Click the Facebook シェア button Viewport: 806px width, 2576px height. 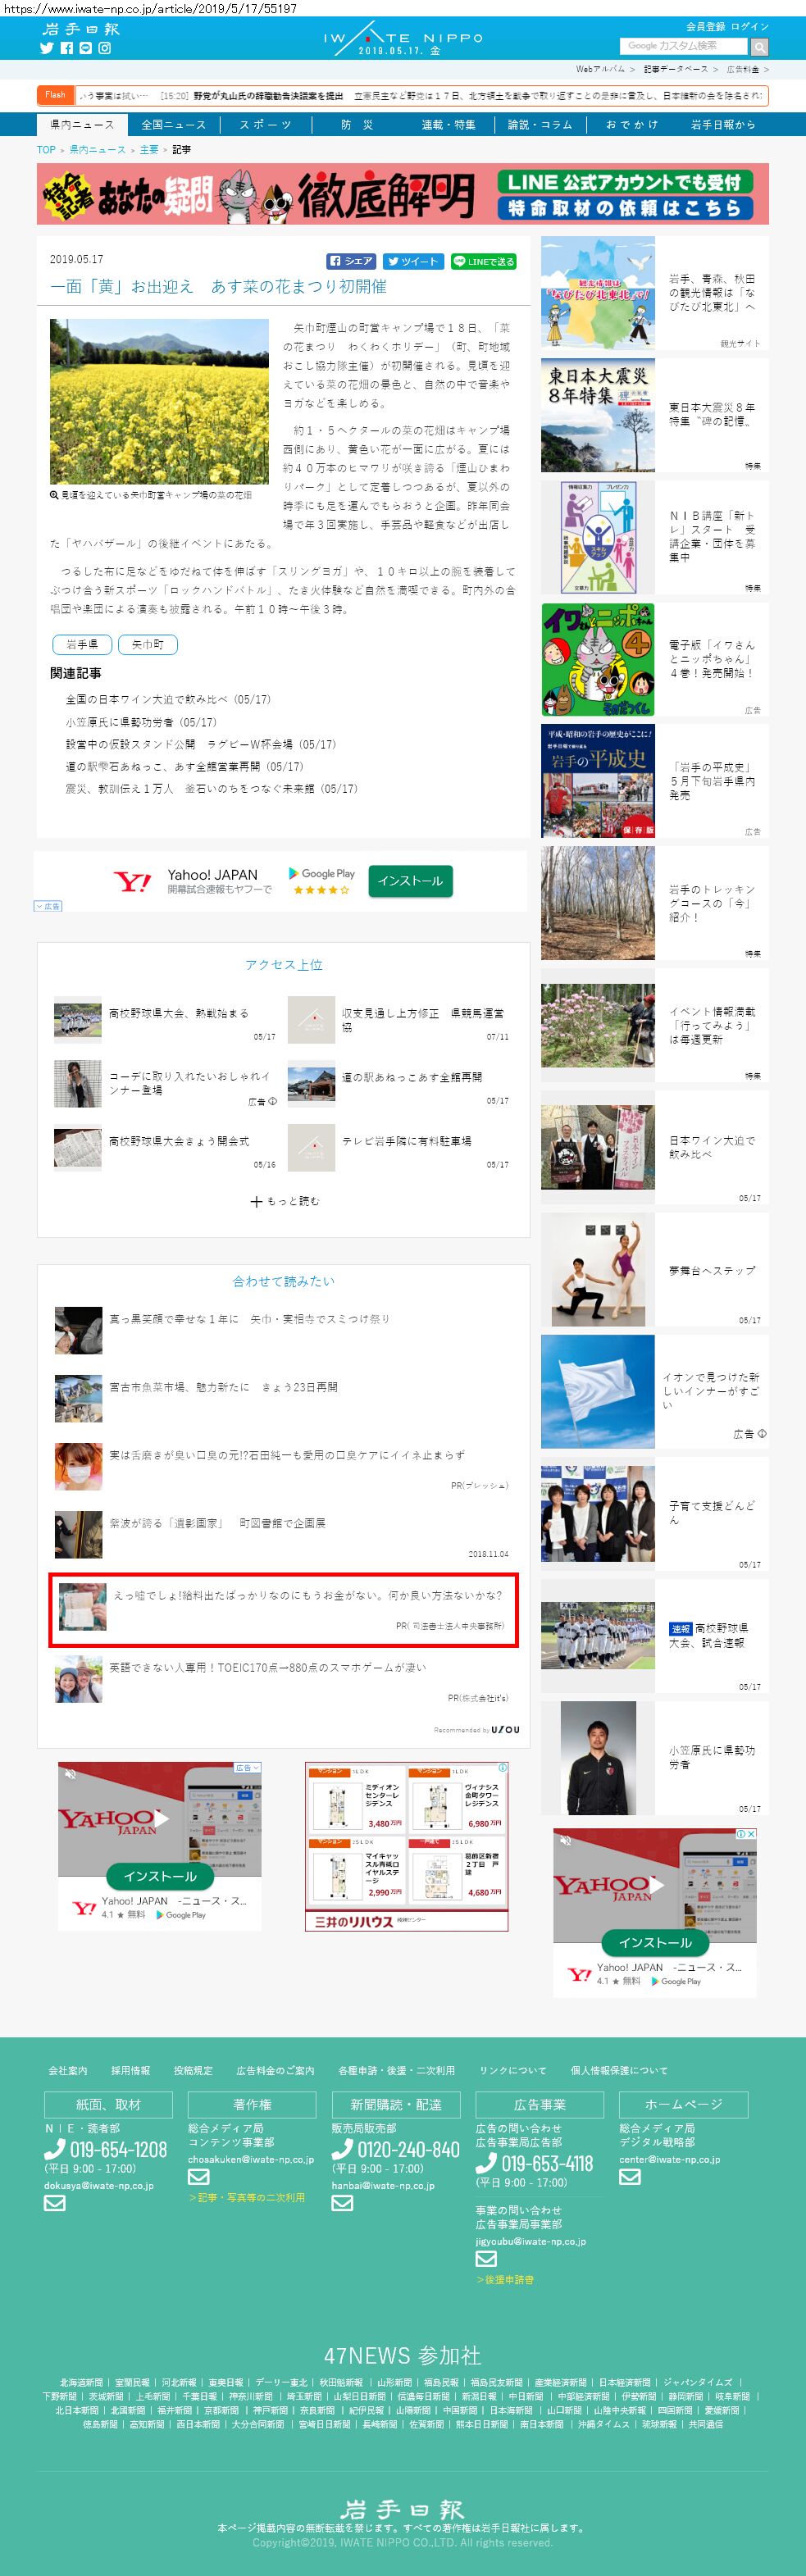click(x=351, y=261)
